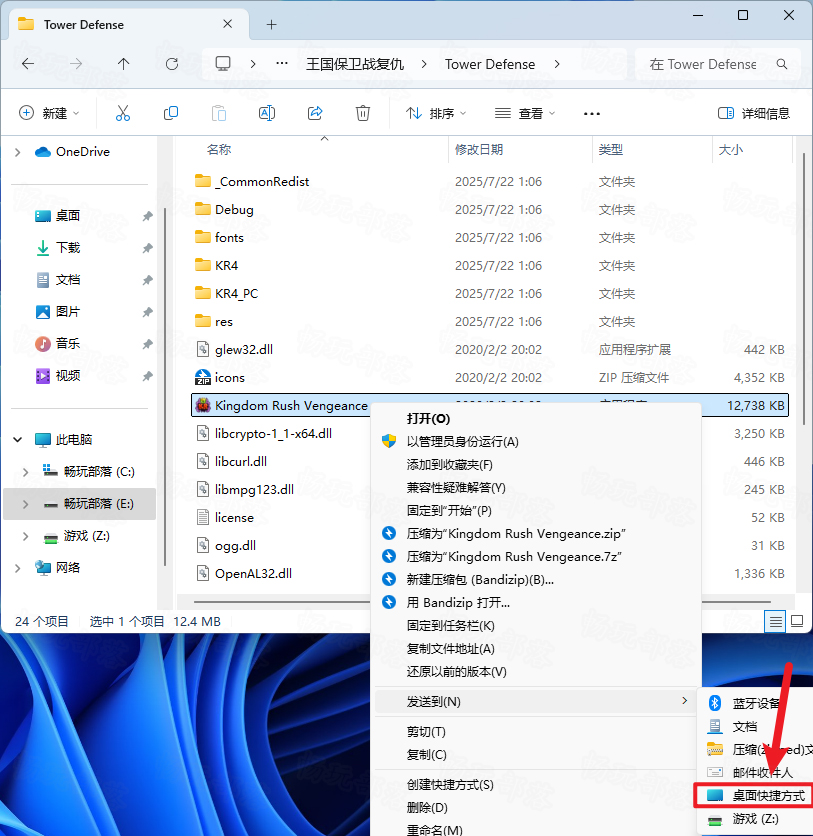Open the Videos quick access item
Screen dimensions: 813x836
click(68, 375)
